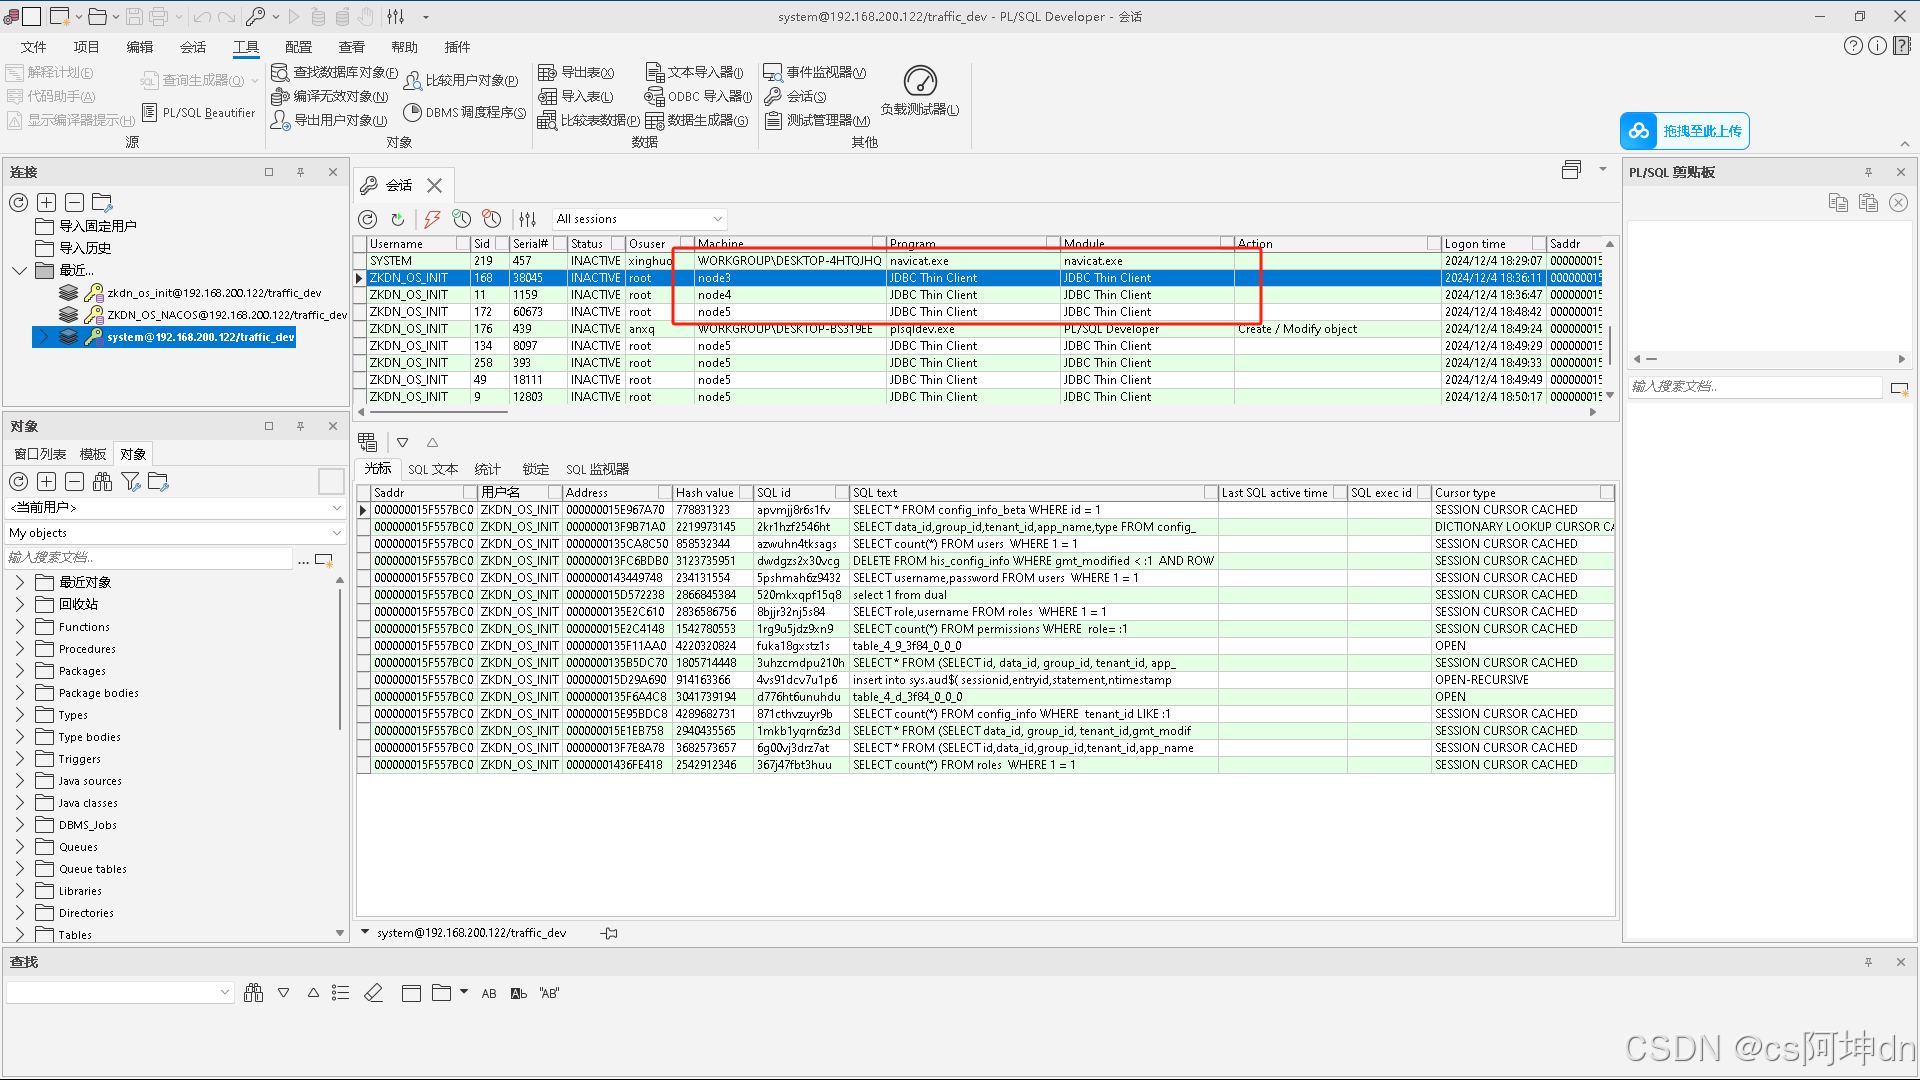
Task: Open the <当前用户> dropdown
Action: click(175, 508)
